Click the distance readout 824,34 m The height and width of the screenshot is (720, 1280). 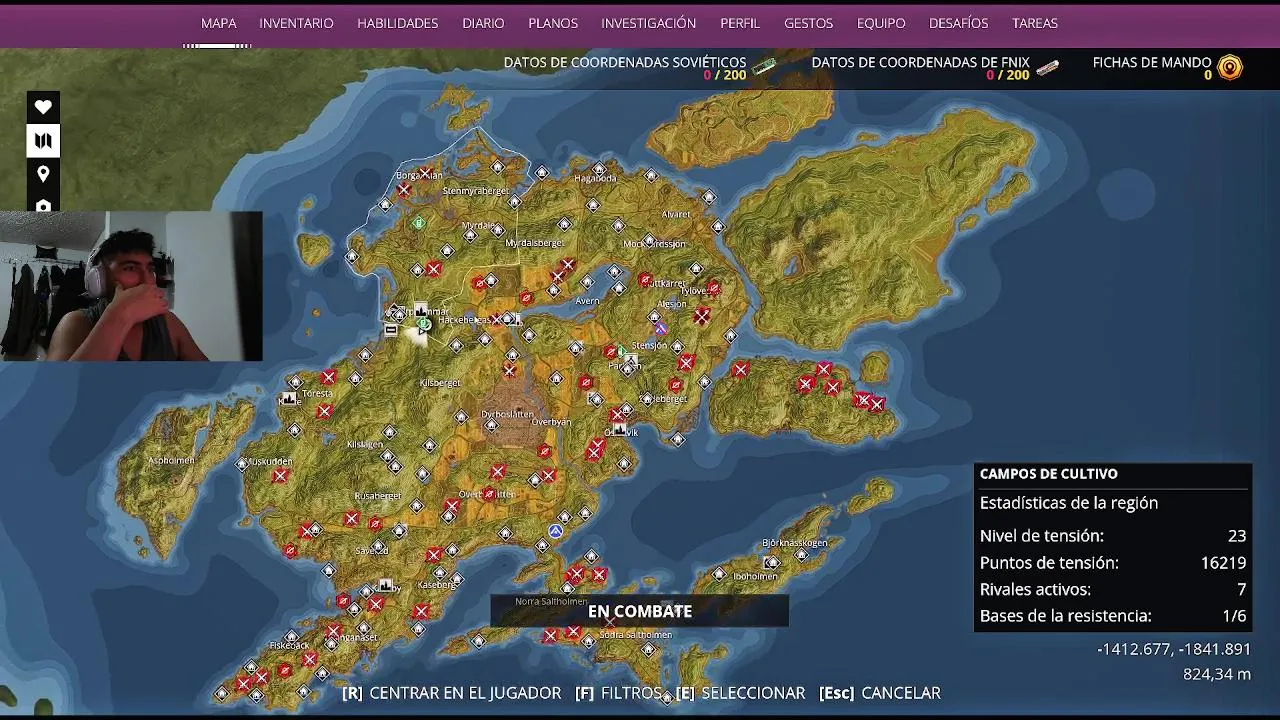tap(1217, 675)
